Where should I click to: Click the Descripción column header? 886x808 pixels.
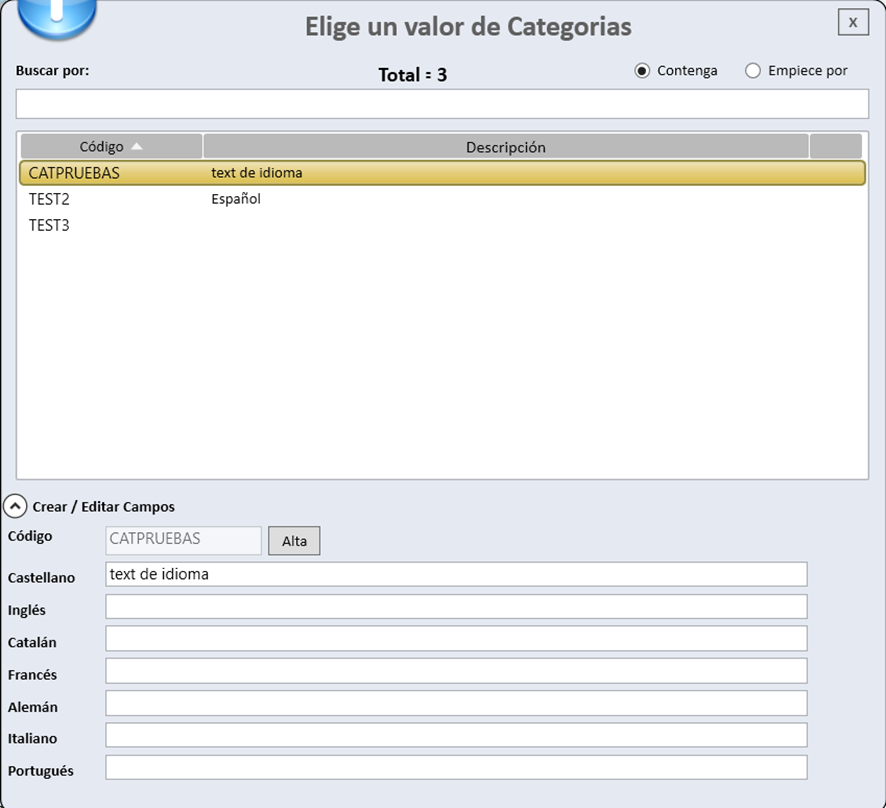[505, 147]
